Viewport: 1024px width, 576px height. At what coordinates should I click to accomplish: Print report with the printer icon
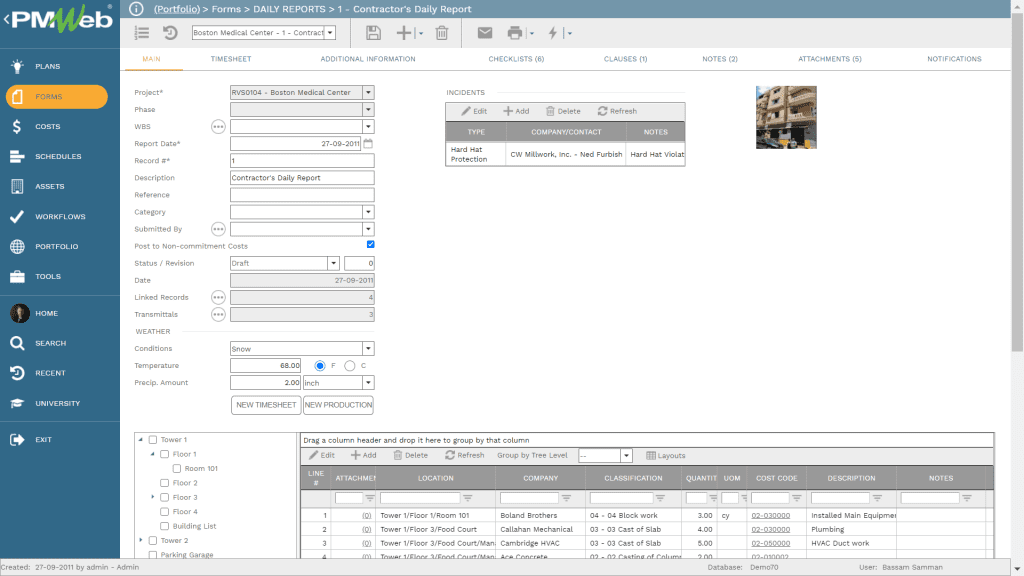tap(515, 33)
